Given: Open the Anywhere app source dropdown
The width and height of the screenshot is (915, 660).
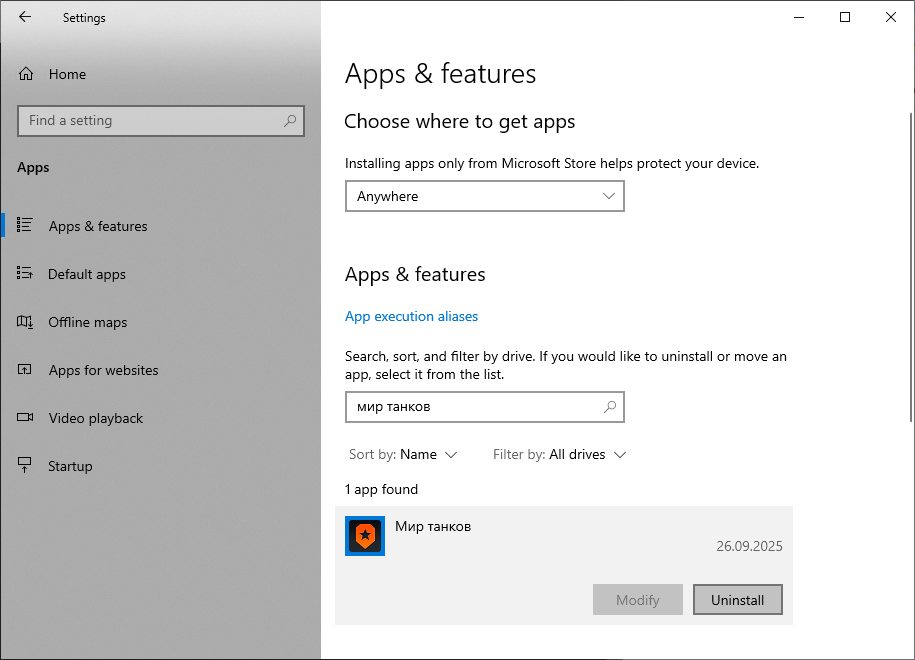Looking at the screenshot, I should click(484, 196).
